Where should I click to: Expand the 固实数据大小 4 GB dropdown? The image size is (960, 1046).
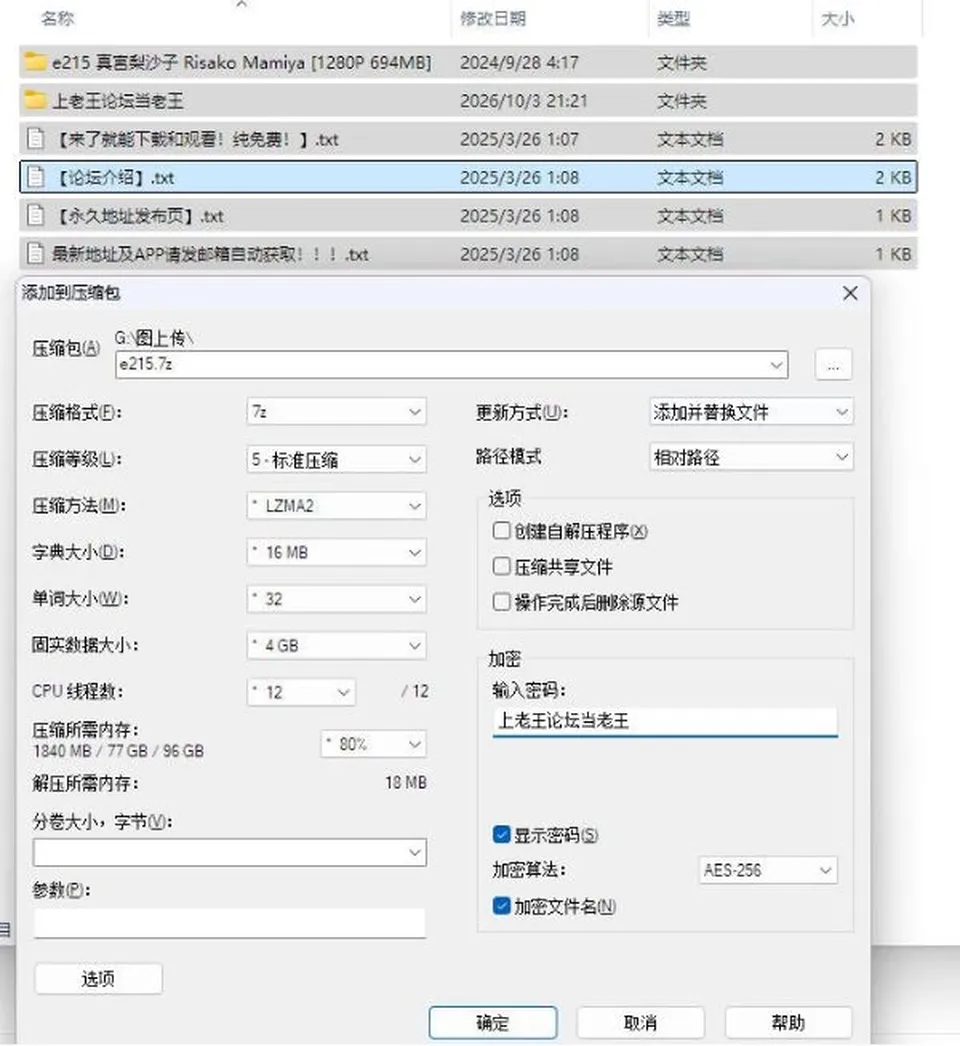[336, 646]
